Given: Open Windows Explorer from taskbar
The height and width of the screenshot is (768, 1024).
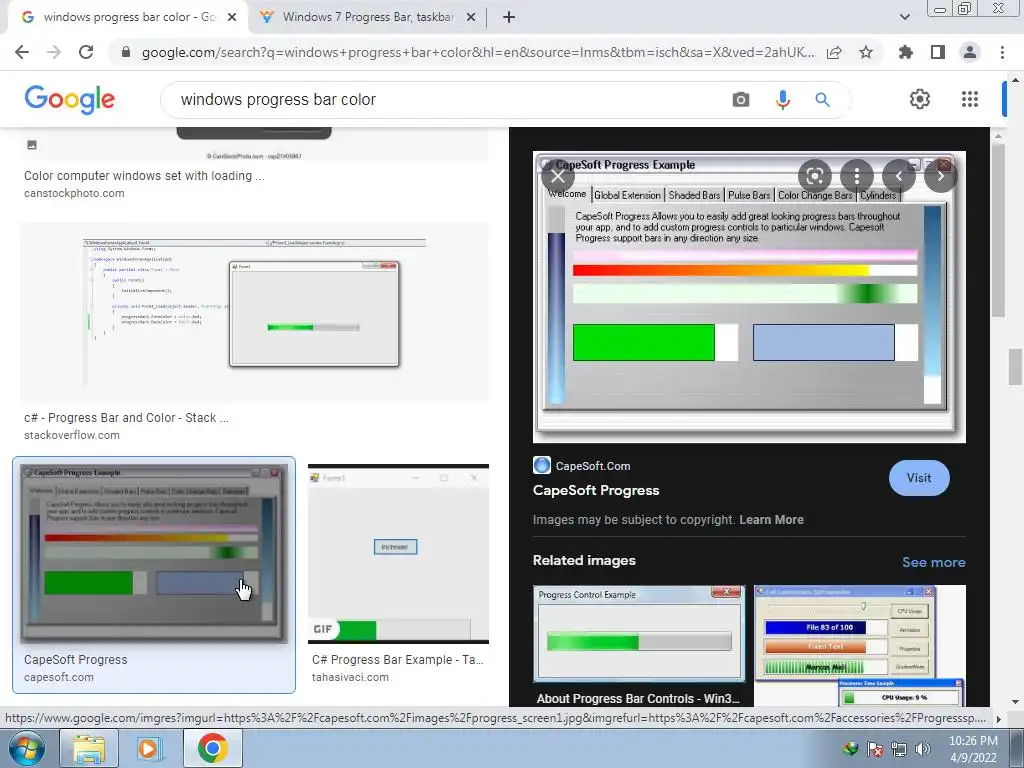Looking at the screenshot, I should (89, 748).
